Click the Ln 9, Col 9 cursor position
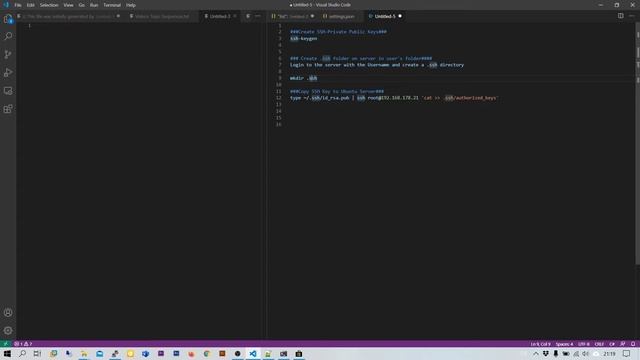 (540, 344)
